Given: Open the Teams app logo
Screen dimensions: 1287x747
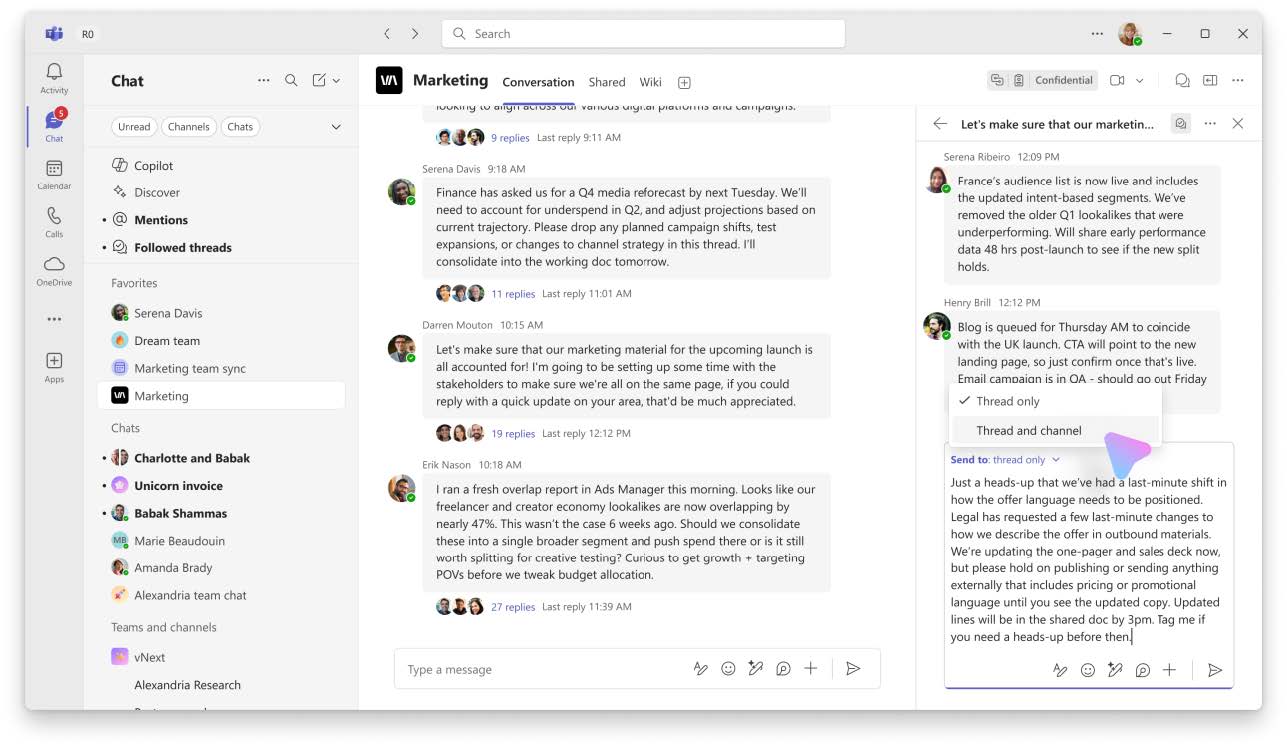Looking at the screenshot, I should coord(54,34).
